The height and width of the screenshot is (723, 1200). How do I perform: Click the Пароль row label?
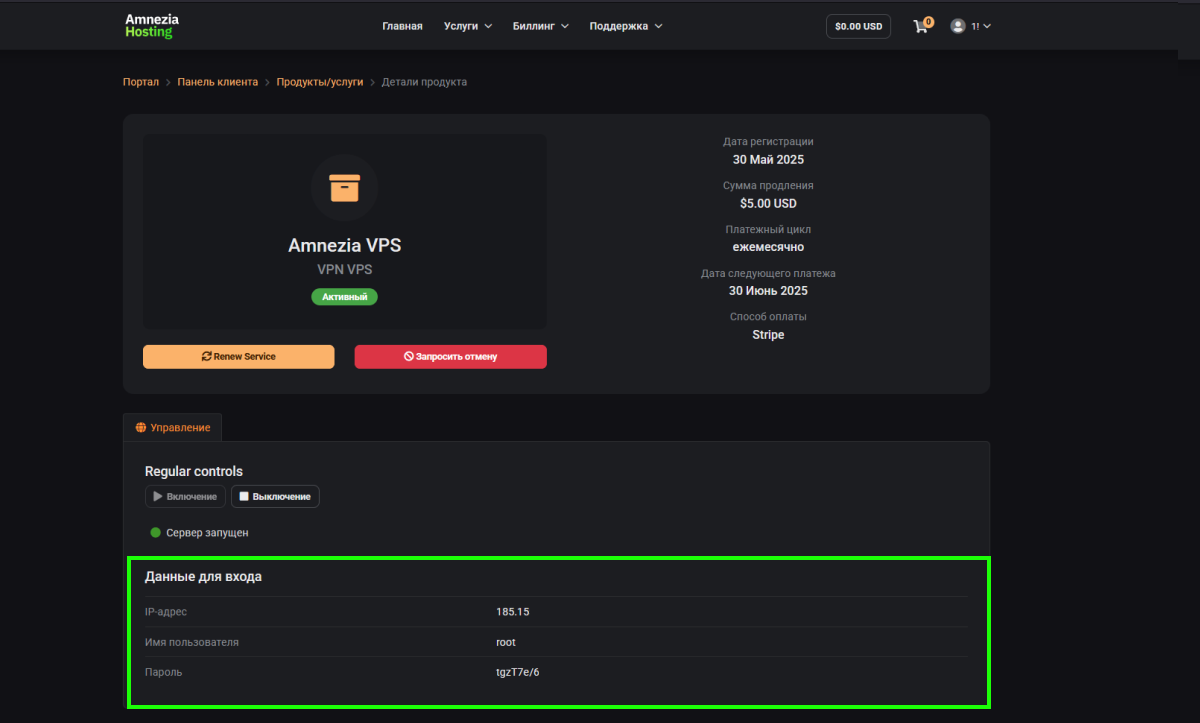pyautogui.click(x=164, y=672)
